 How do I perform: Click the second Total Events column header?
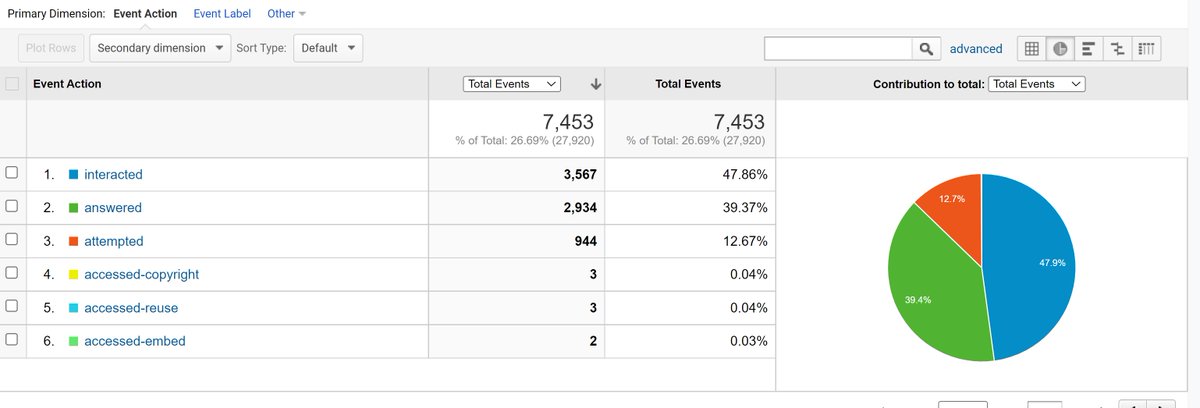point(688,84)
